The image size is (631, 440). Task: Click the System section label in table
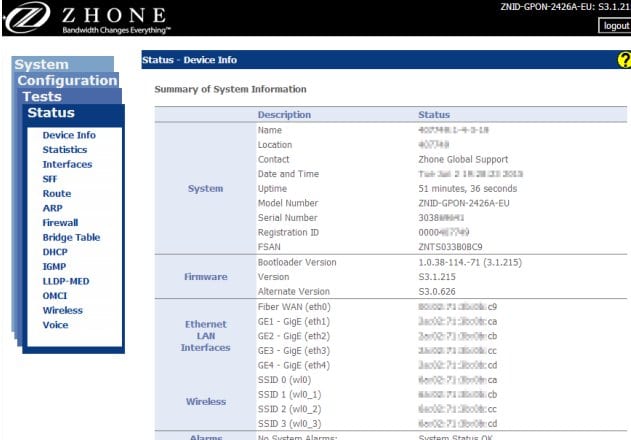(205, 188)
